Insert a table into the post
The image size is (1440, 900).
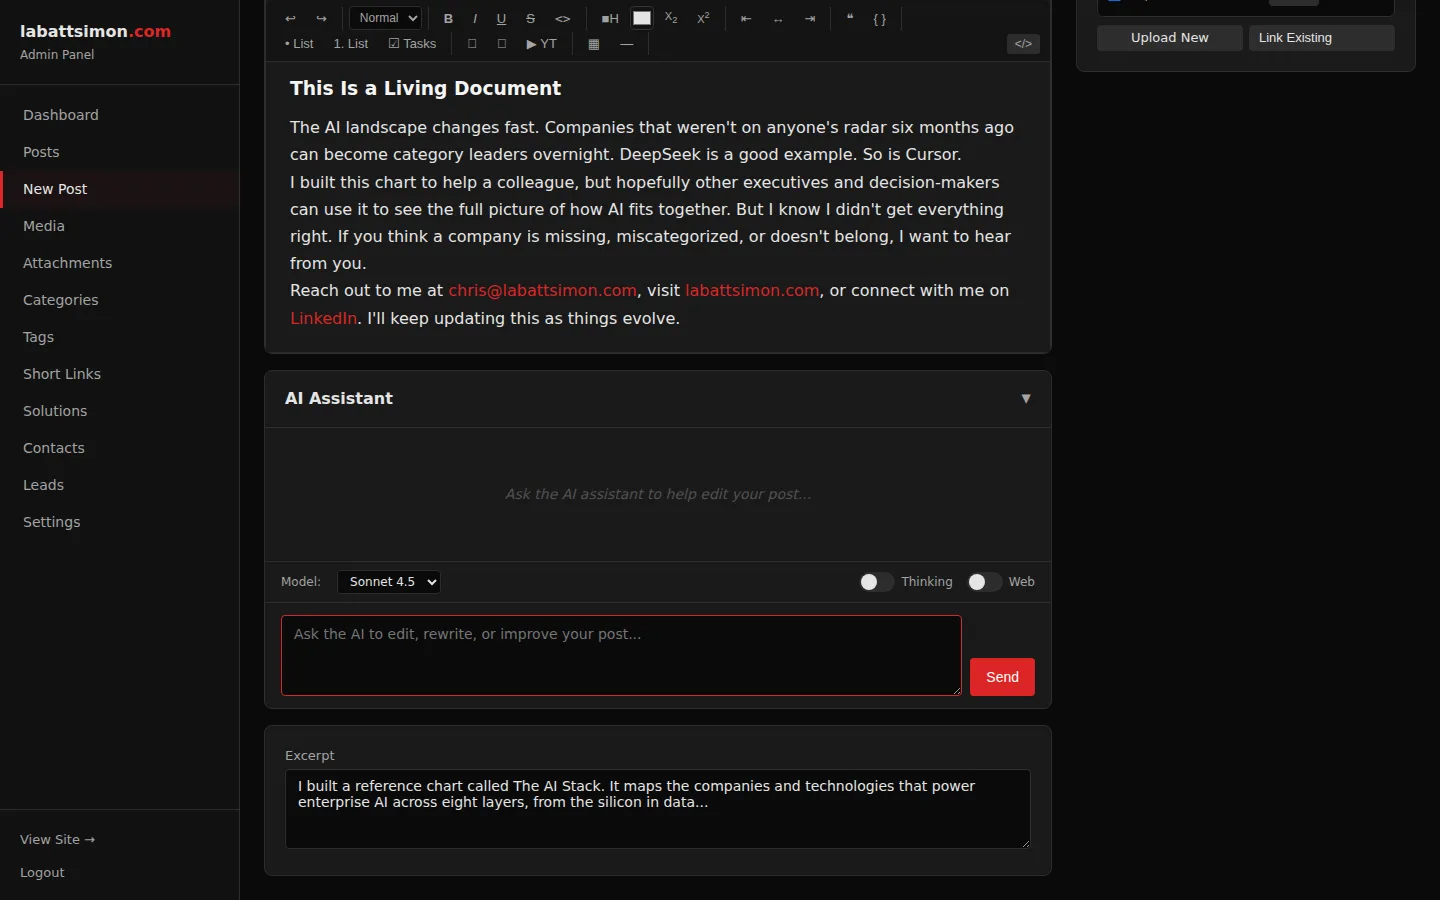coord(594,44)
